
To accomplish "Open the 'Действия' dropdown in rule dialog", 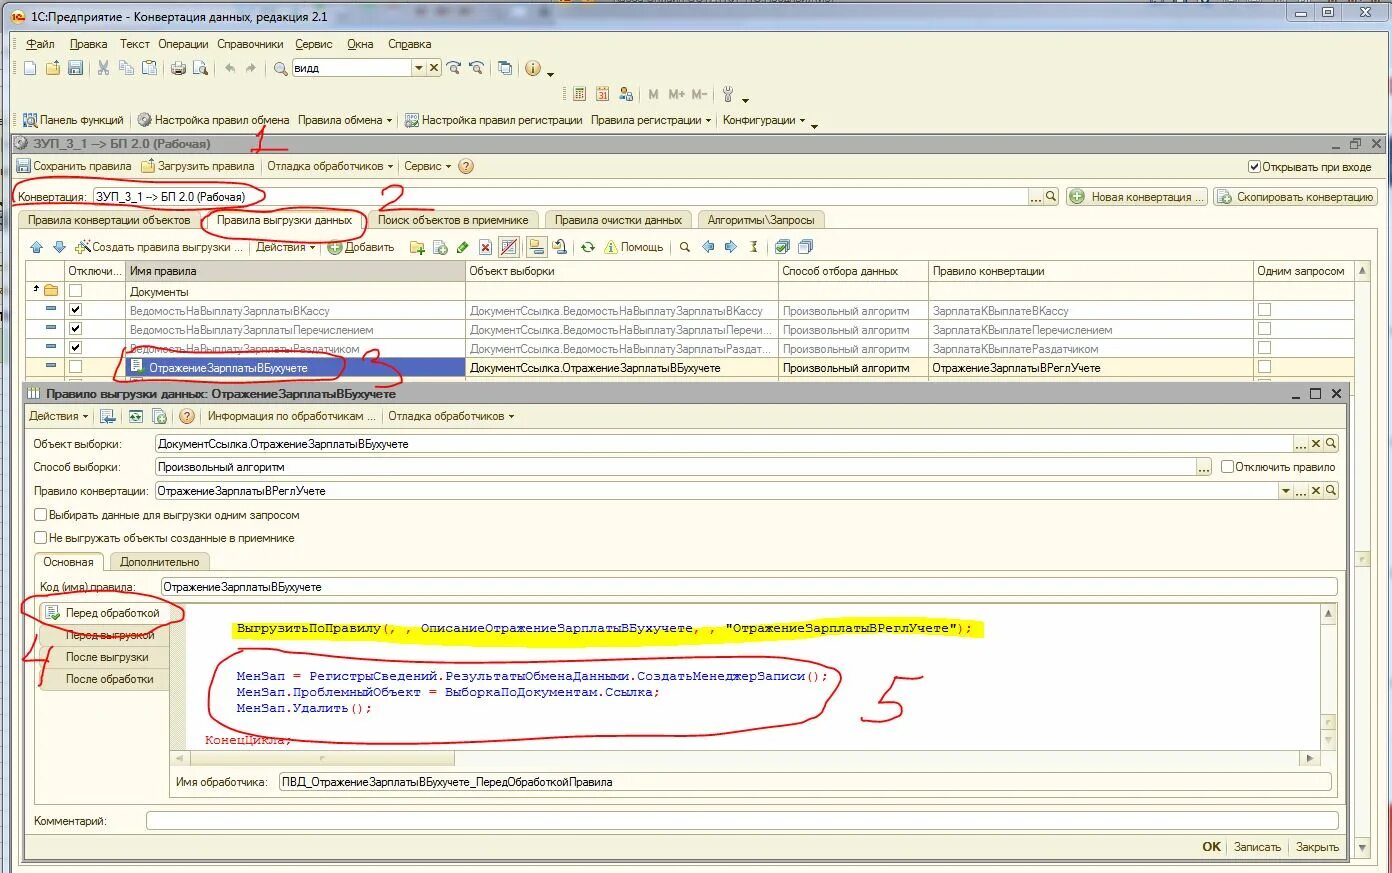I will point(58,416).
